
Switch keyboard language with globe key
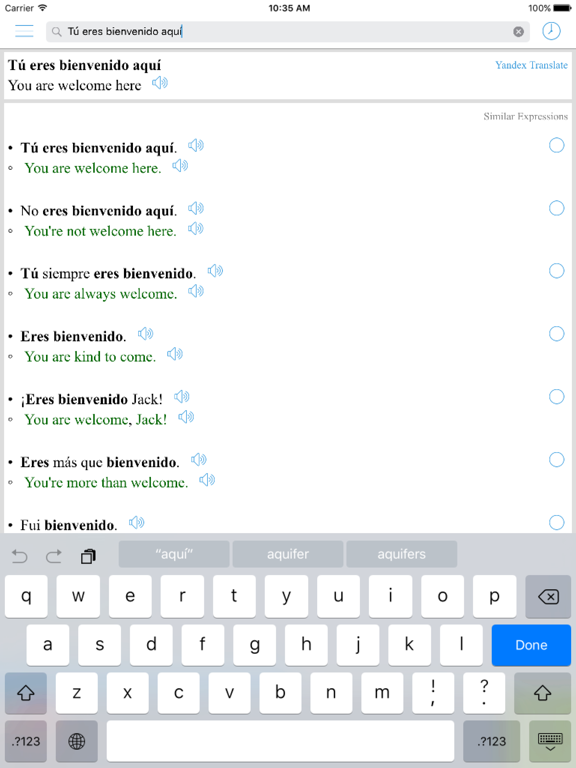(76, 741)
